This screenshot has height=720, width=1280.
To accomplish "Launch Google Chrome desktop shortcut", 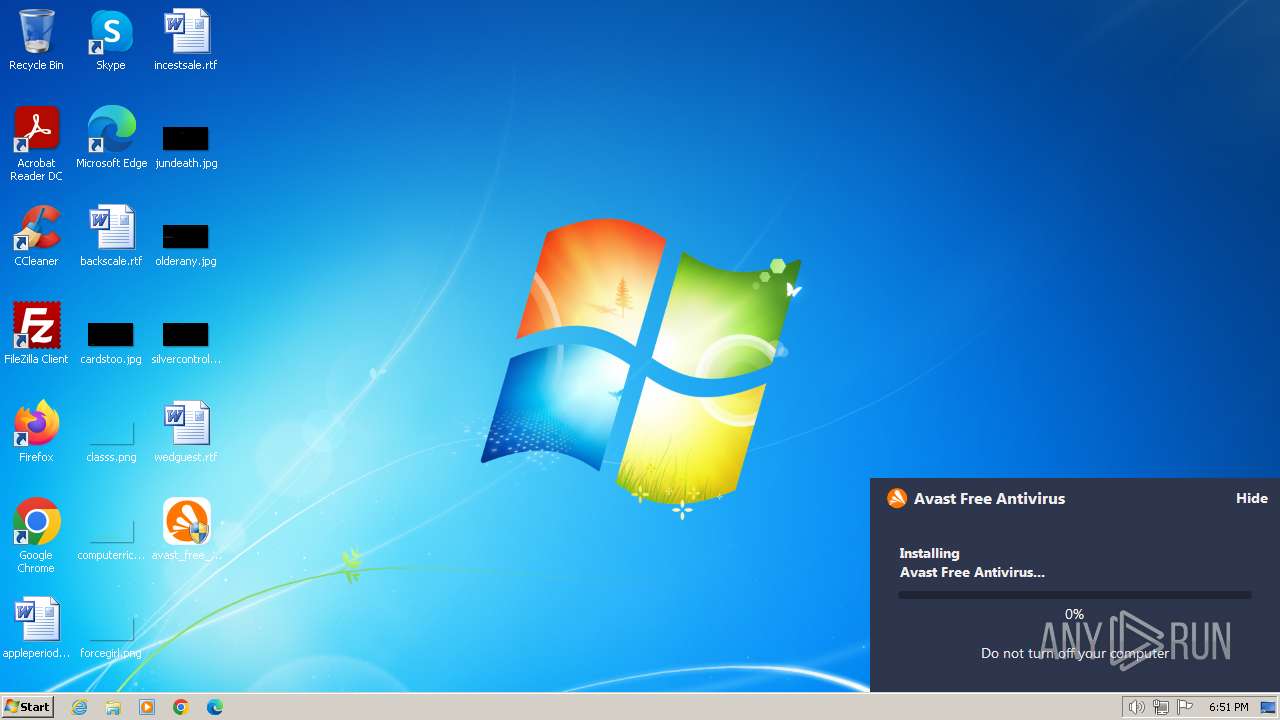I will pos(36,536).
